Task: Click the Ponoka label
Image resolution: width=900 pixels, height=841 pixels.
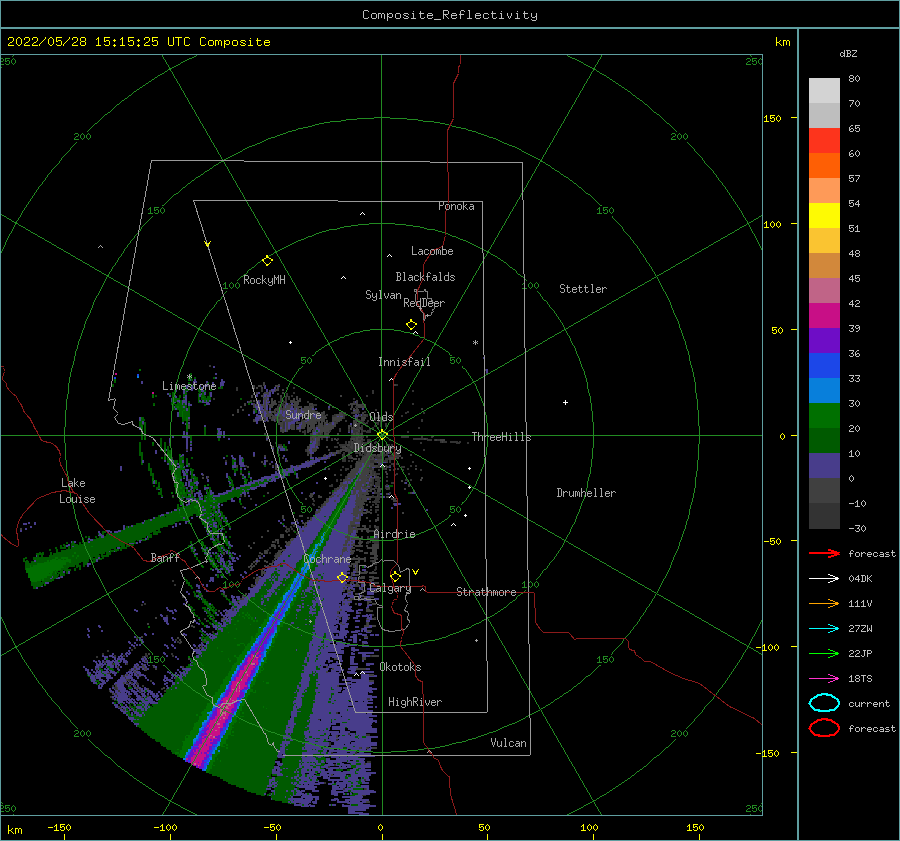Action: [456, 206]
